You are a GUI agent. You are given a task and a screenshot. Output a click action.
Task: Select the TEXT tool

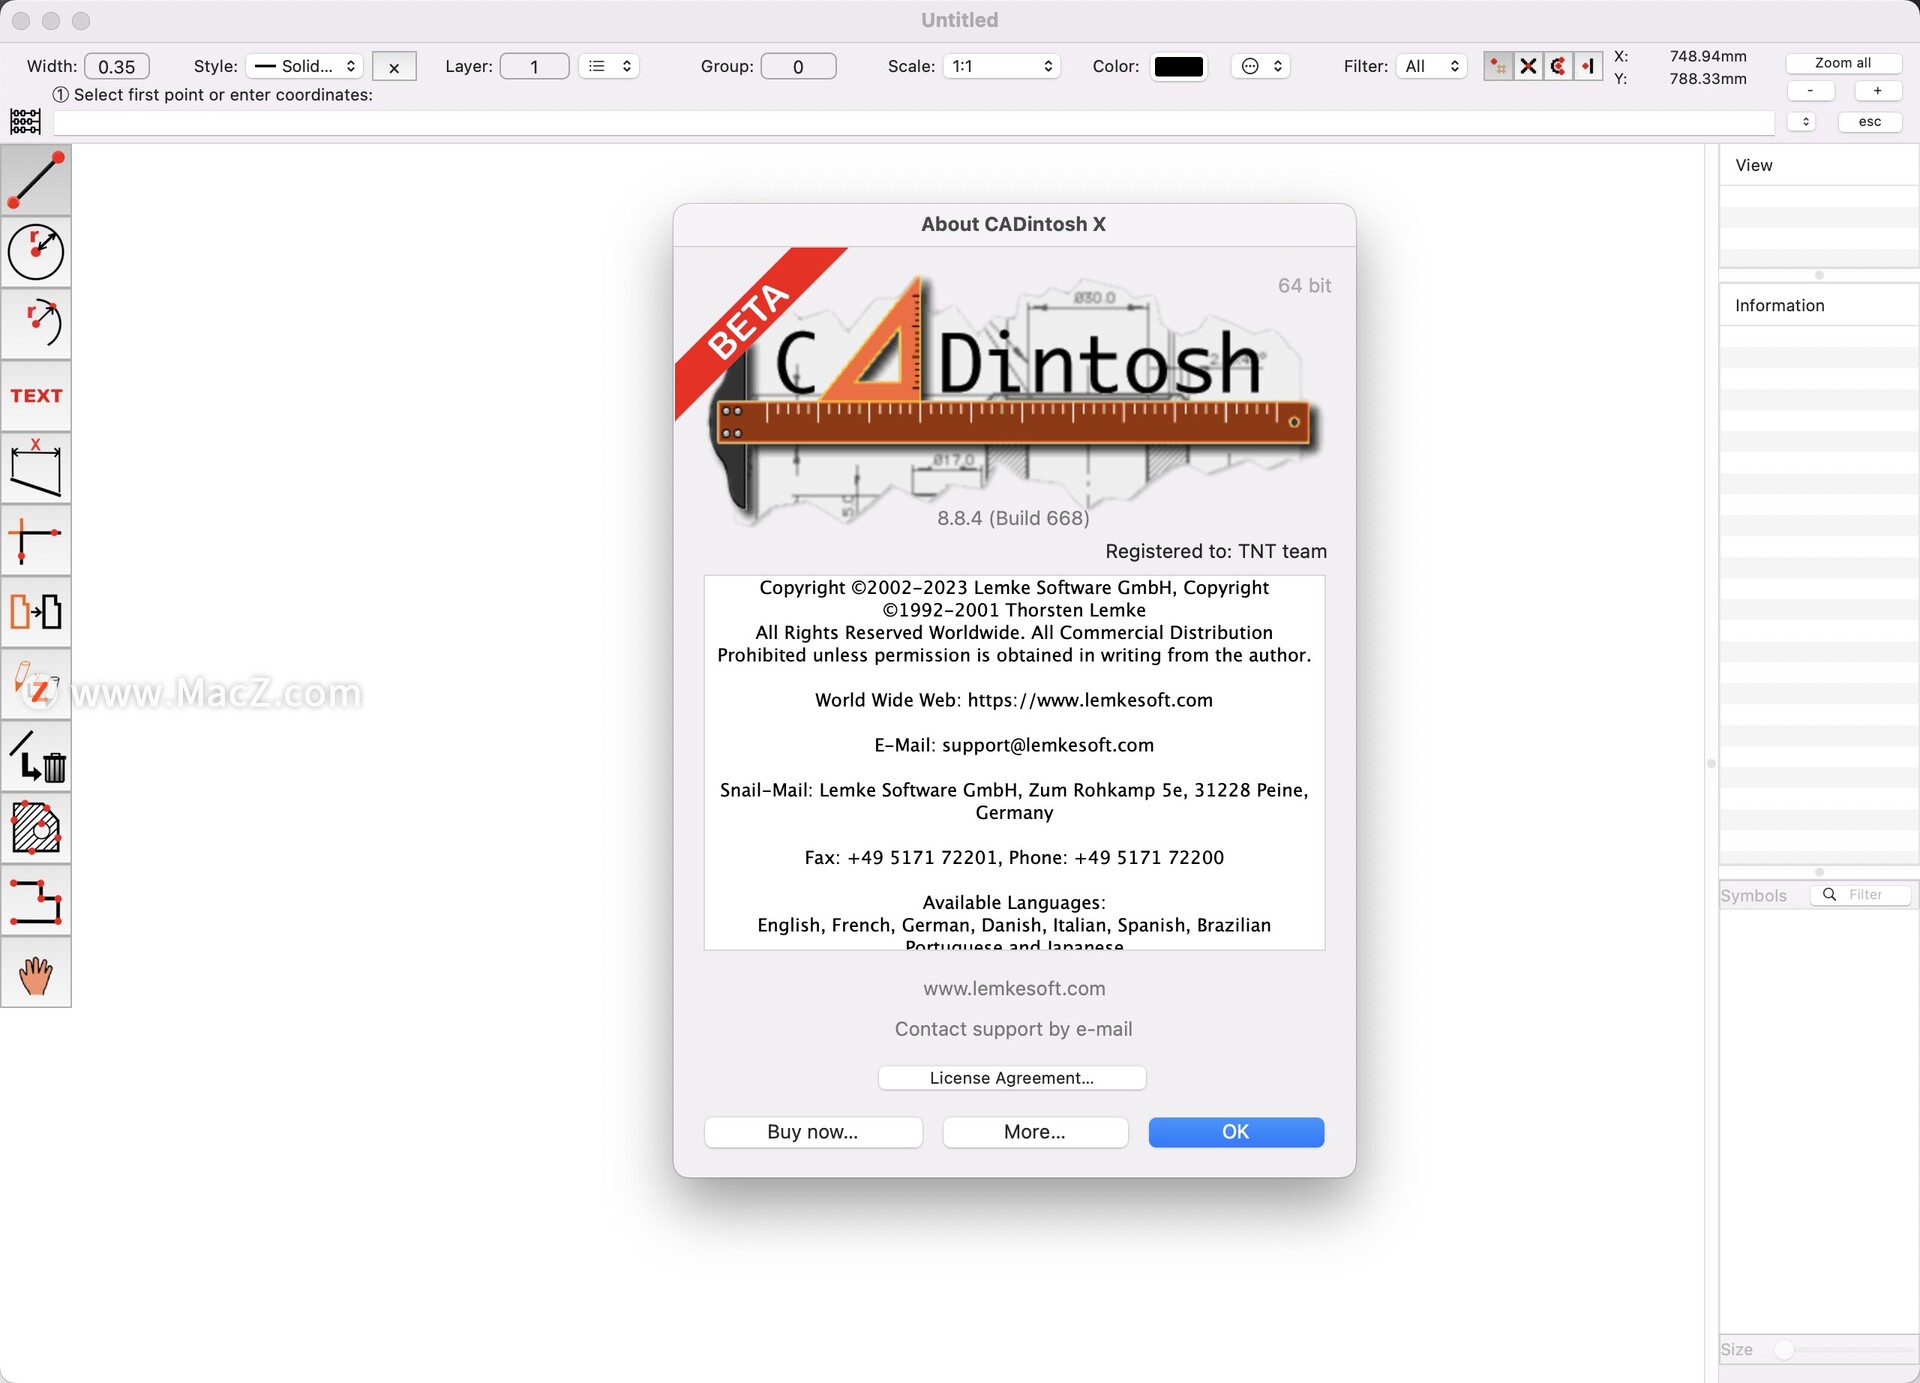36,396
